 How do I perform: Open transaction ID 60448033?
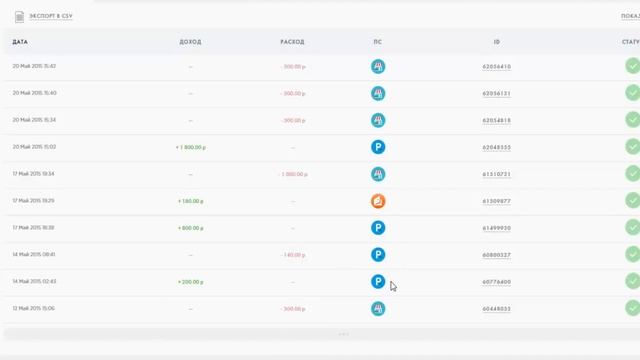[496, 309]
